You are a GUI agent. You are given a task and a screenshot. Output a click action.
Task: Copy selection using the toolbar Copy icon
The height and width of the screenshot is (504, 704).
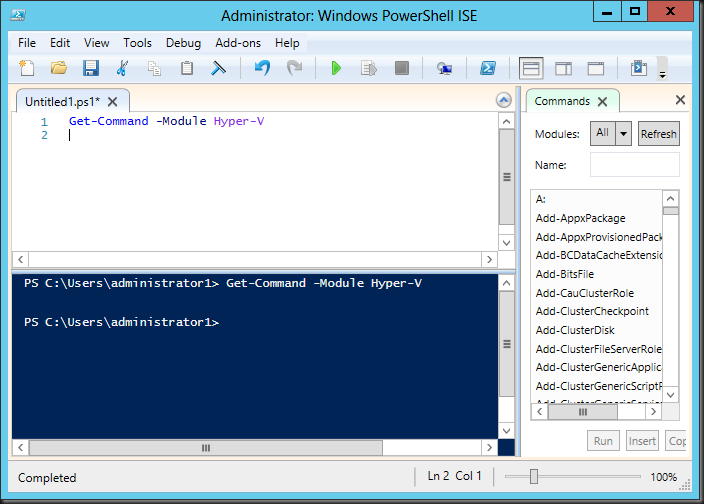[154, 68]
